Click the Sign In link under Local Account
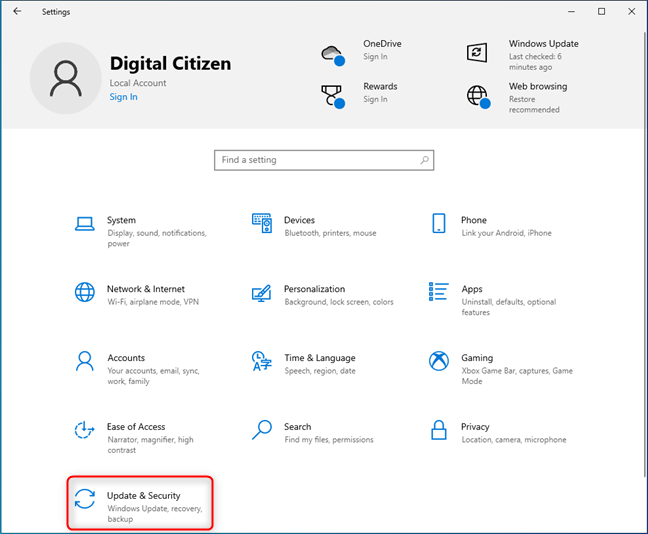The image size is (648, 534). [x=124, y=97]
